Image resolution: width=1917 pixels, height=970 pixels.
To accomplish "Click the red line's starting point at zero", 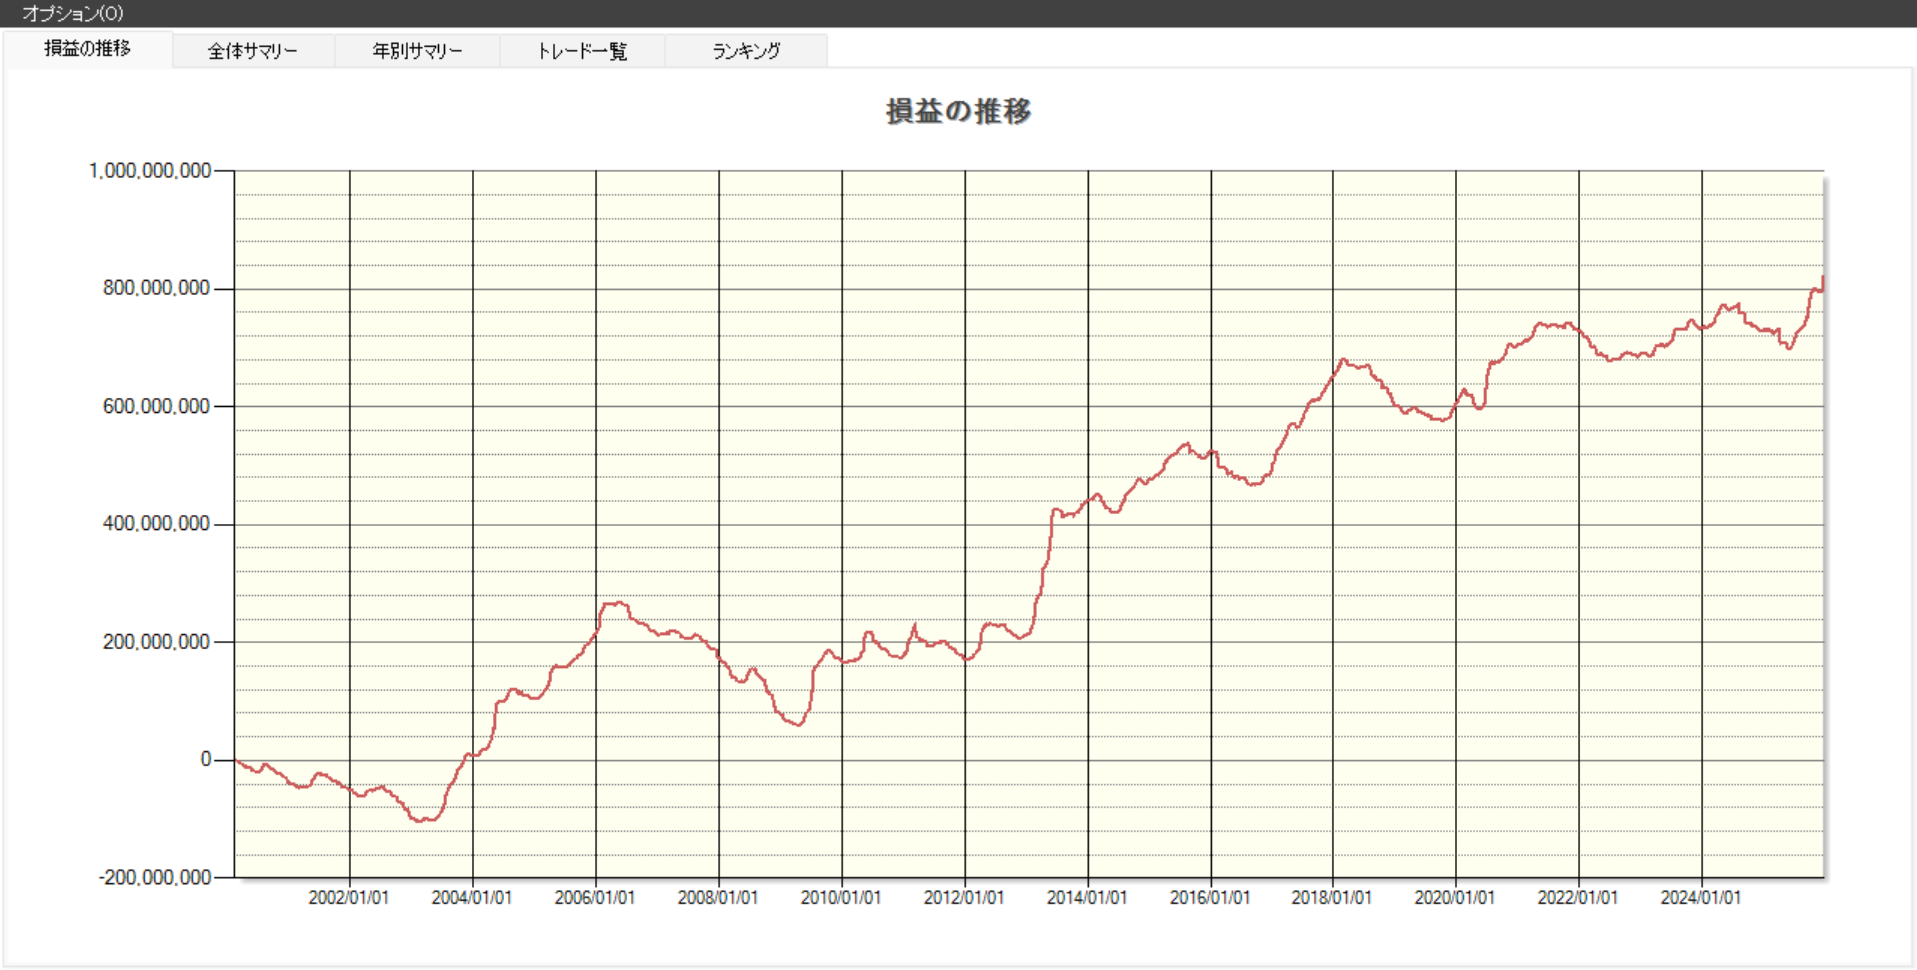I will [x=237, y=761].
